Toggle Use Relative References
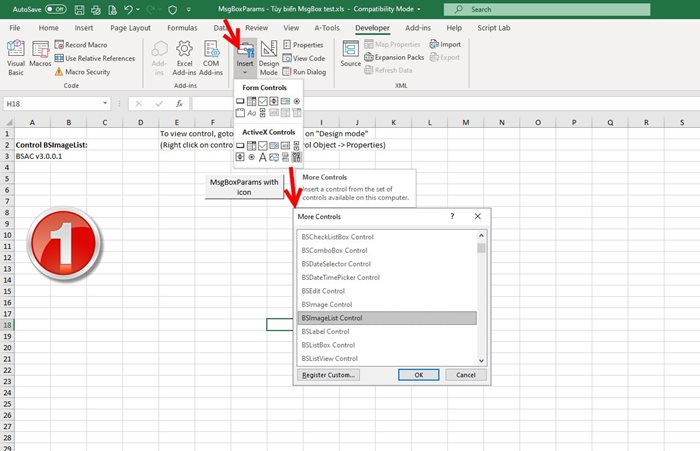Screen dimensions: 700x451 pyautogui.click(x=95, y=58)
